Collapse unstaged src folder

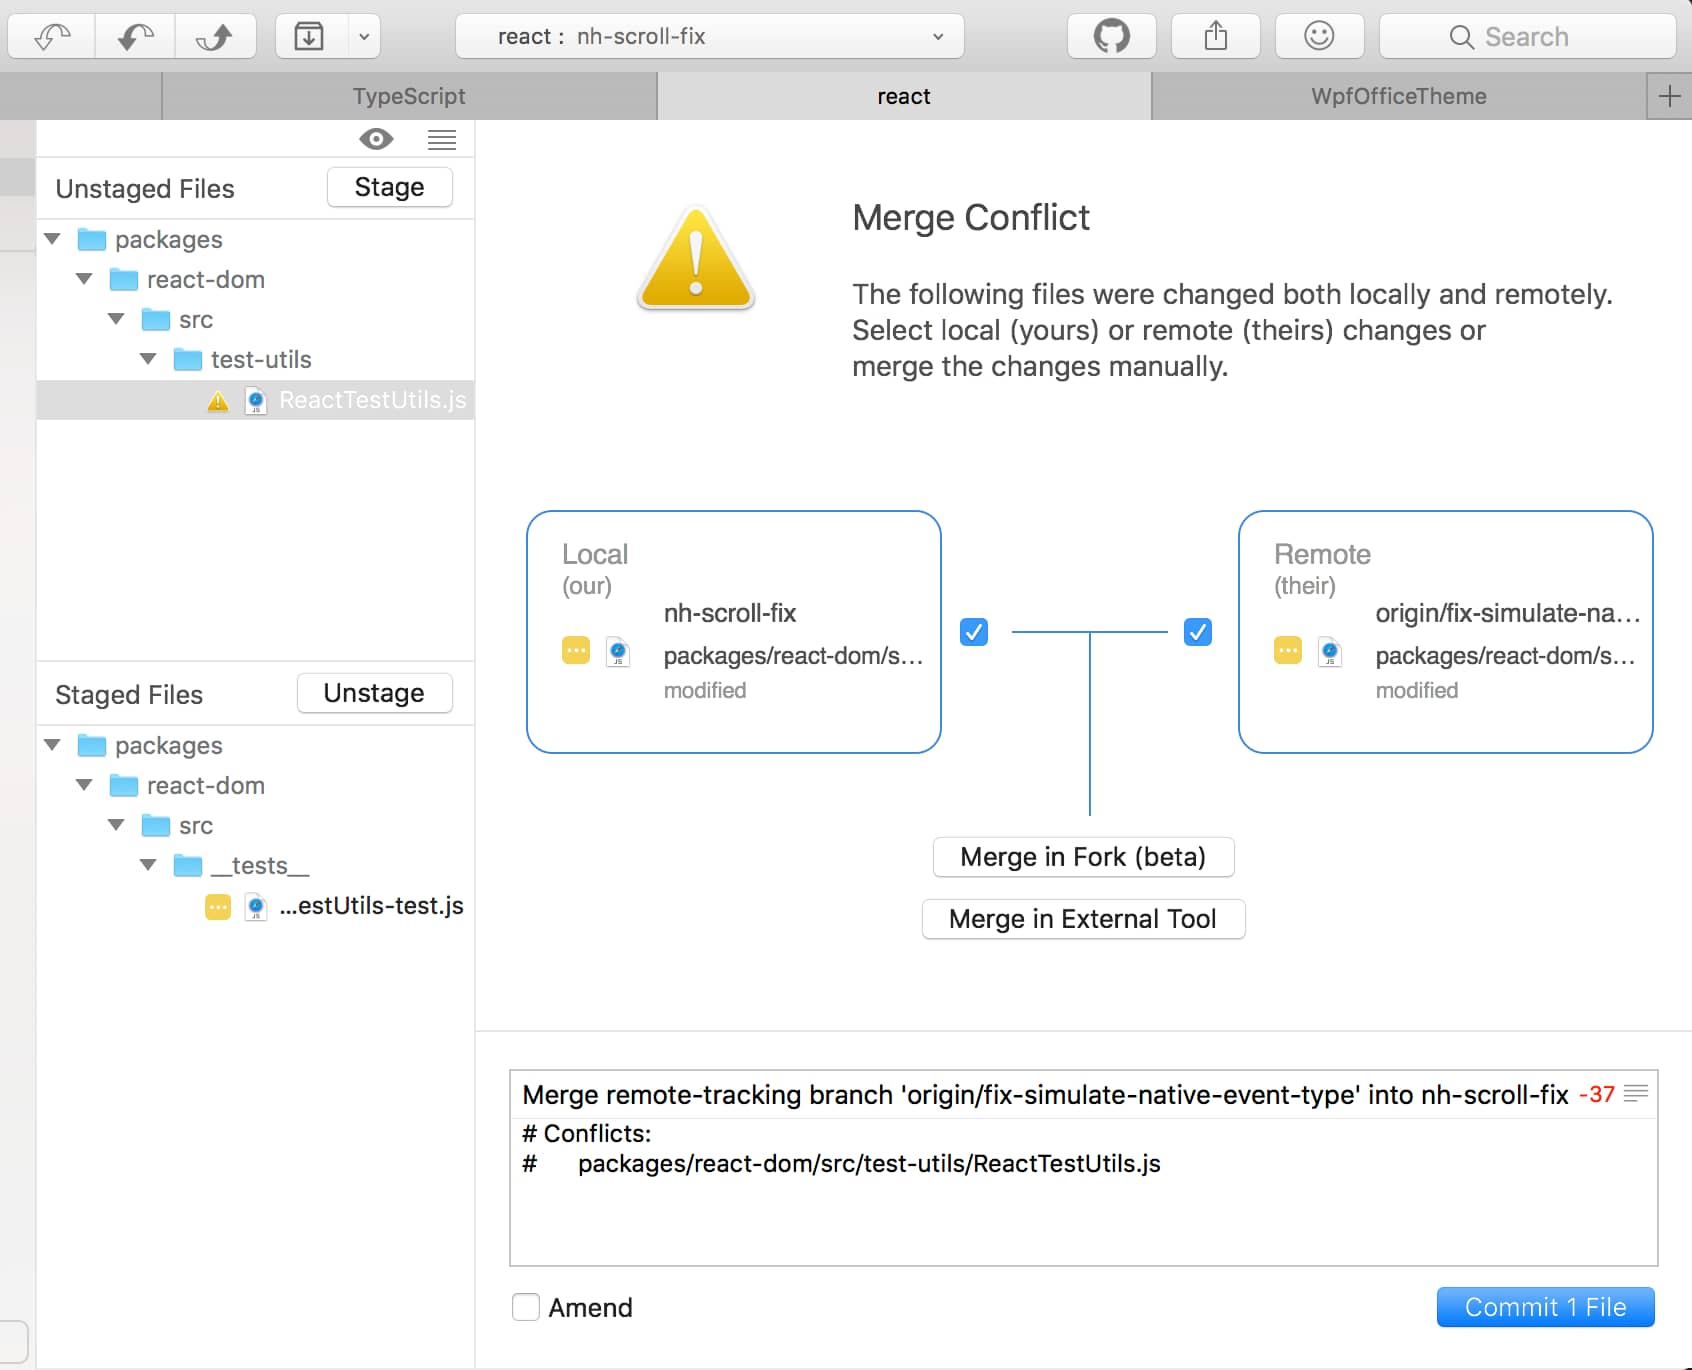pyautogui.click(x=117, y=319)
